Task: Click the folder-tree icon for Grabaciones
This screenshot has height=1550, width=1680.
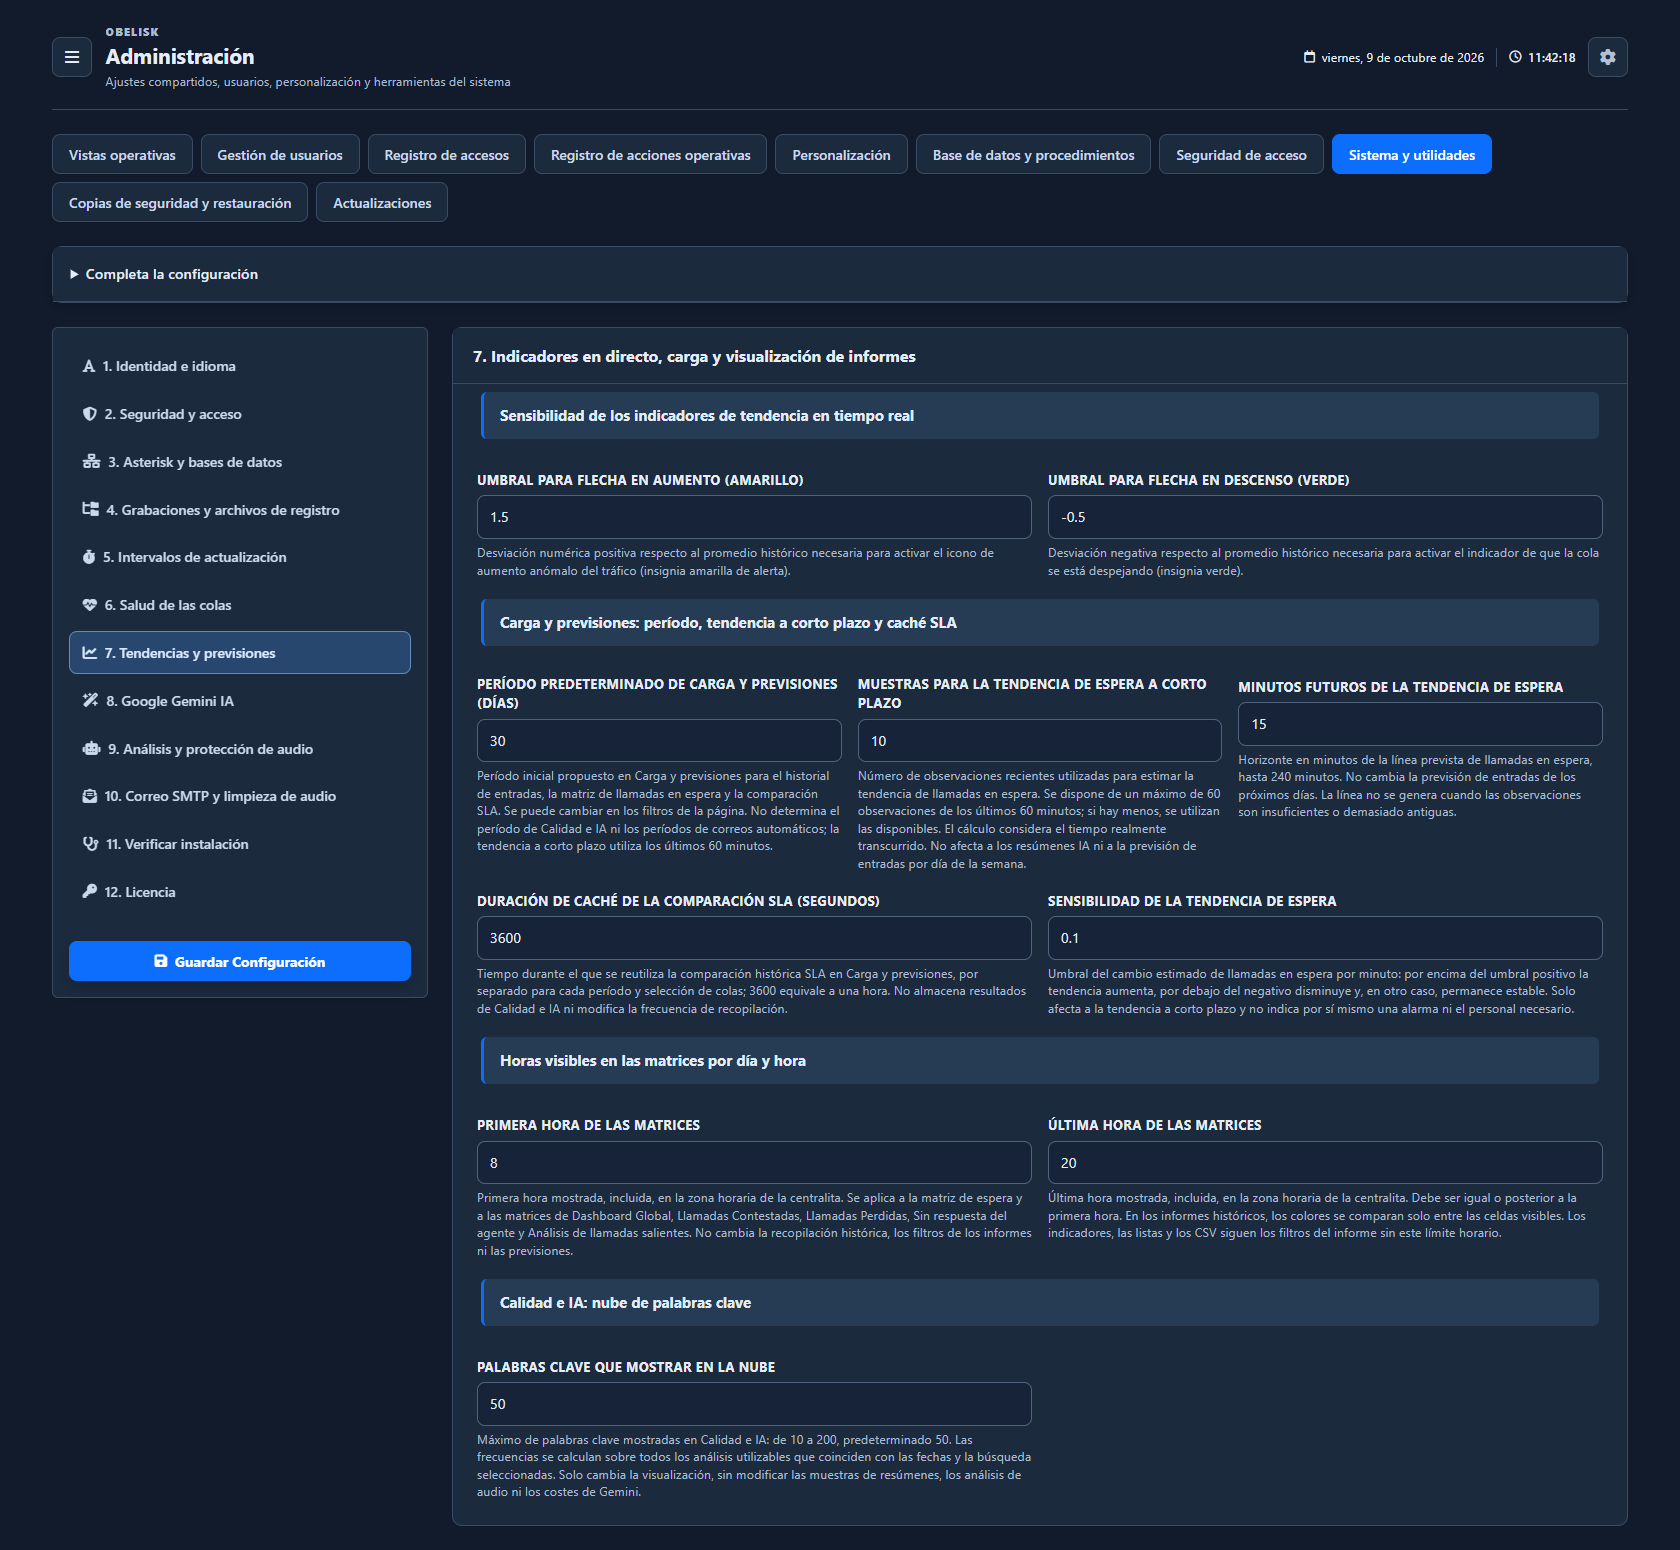Action: [x=91, y=510]
